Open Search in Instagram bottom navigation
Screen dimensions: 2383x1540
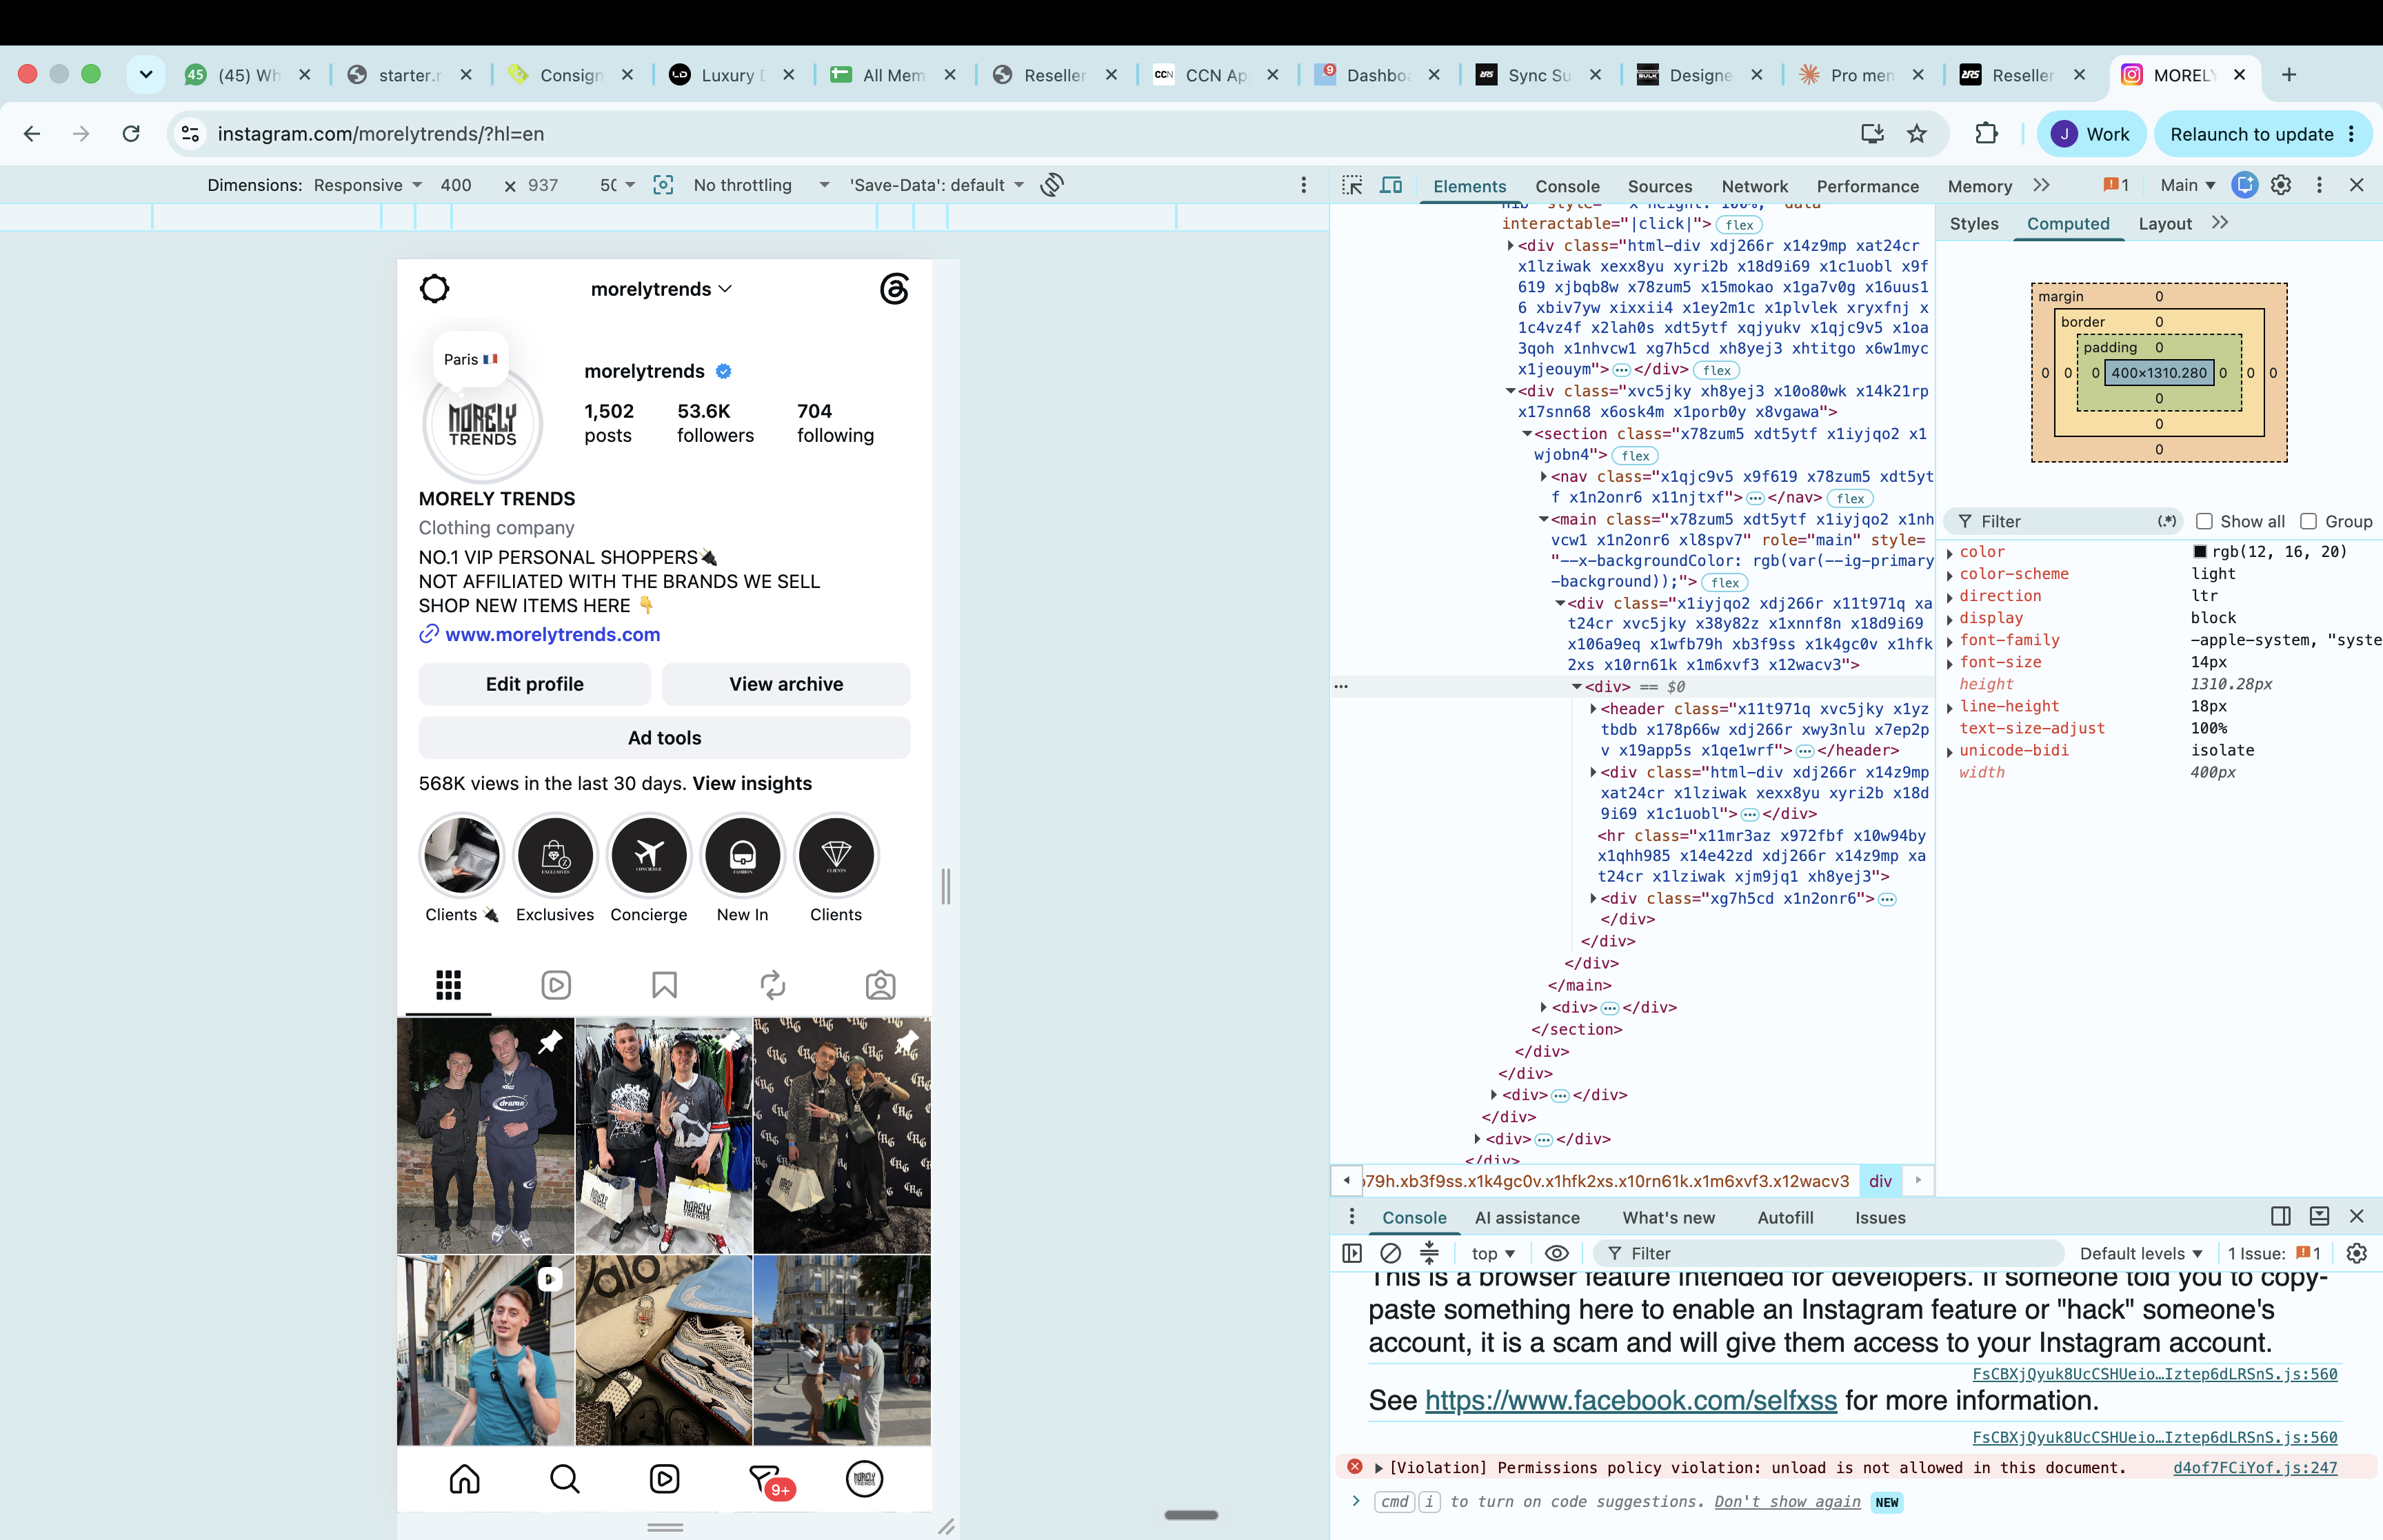pyautogui.click(x=564, y=1479)
